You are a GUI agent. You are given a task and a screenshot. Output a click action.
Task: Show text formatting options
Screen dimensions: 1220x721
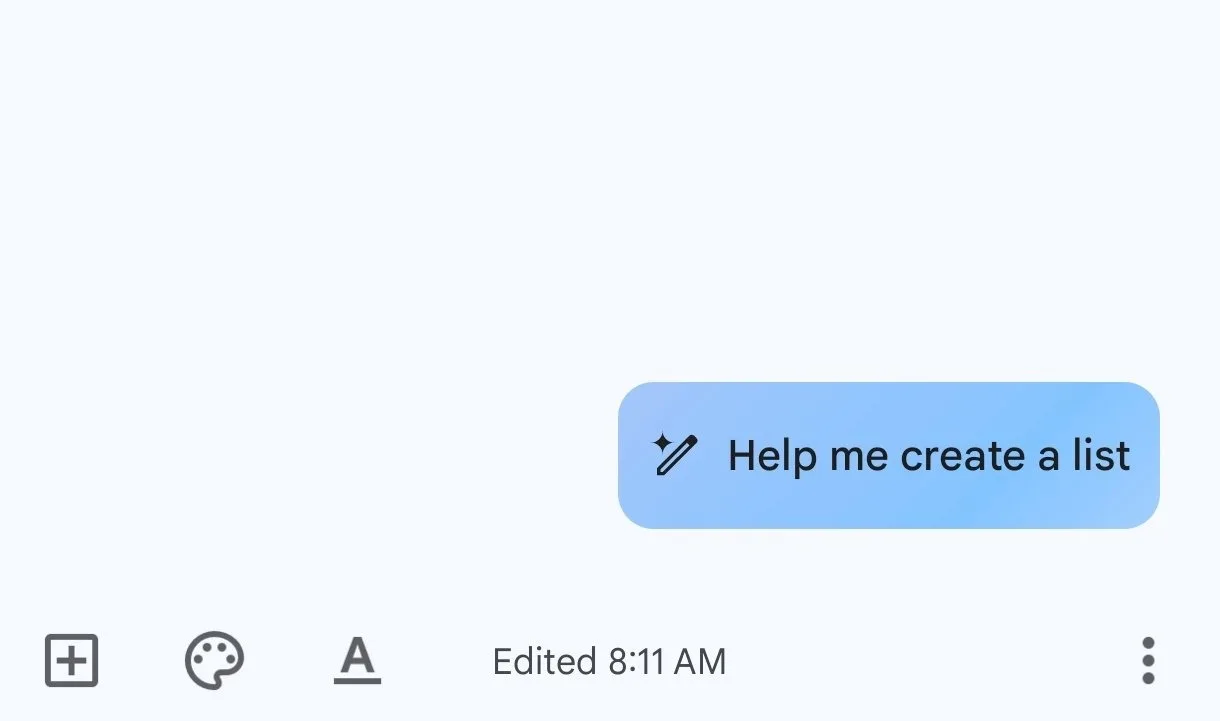(x=357, y=661)
